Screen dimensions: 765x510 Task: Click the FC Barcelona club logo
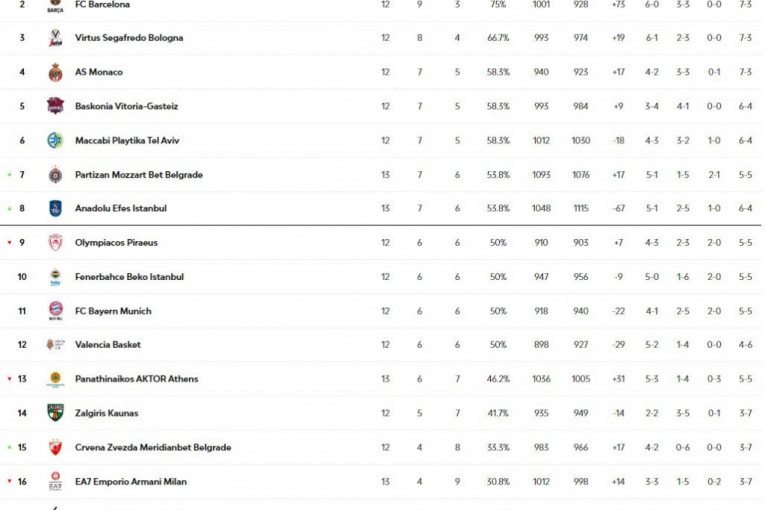coord(55,5)
